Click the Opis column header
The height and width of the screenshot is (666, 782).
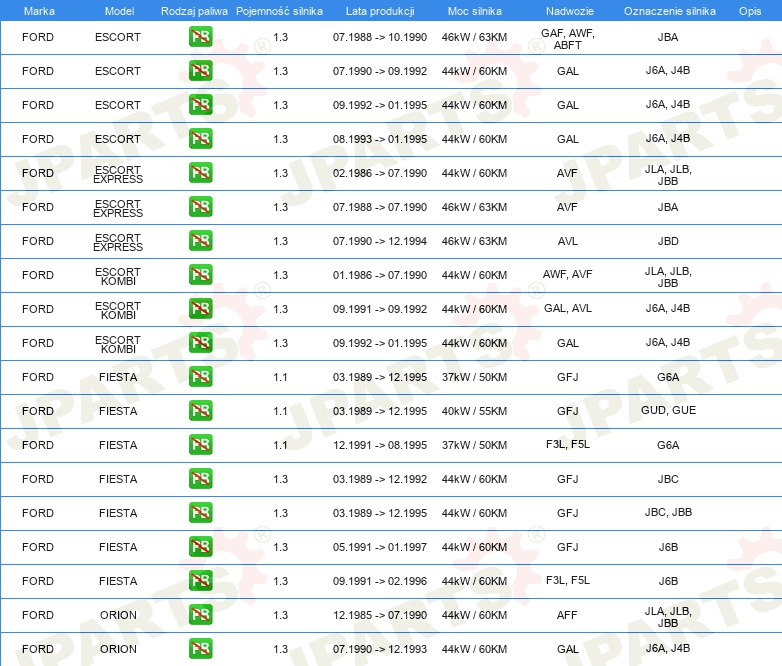click(750, 11)
